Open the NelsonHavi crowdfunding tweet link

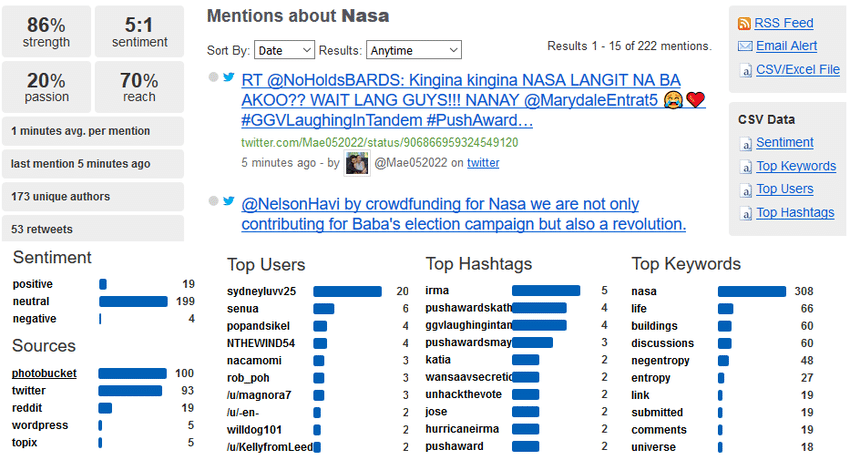coord(463,214)
